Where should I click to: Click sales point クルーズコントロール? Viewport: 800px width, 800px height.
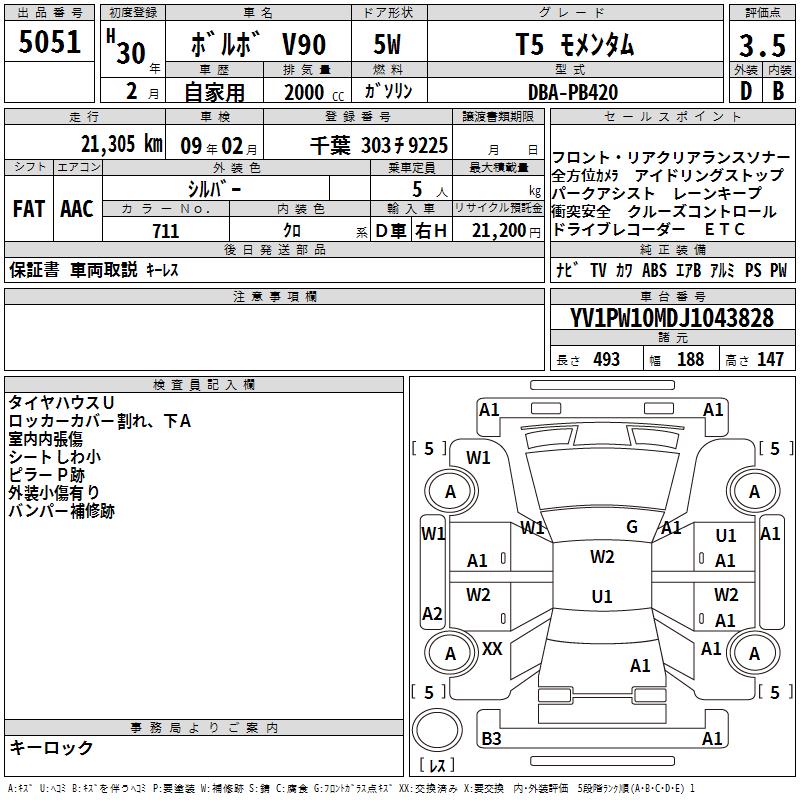tap(702, 212)
